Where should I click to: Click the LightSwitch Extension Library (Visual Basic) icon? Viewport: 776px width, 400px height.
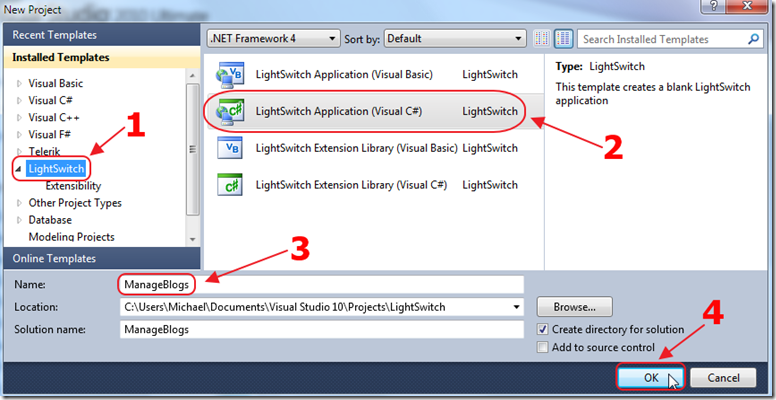[x=229, y=148]
